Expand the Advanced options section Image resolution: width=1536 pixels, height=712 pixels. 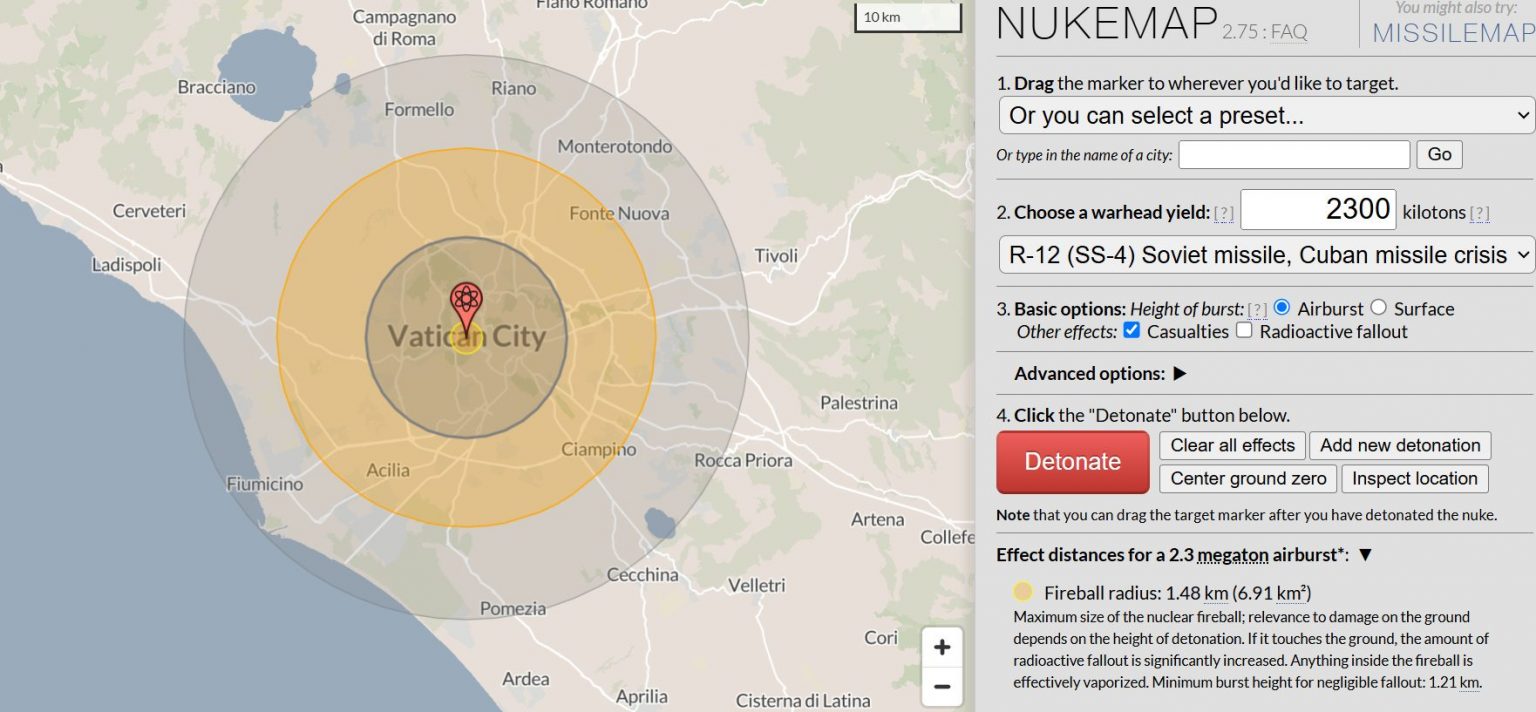point(1179,374)
